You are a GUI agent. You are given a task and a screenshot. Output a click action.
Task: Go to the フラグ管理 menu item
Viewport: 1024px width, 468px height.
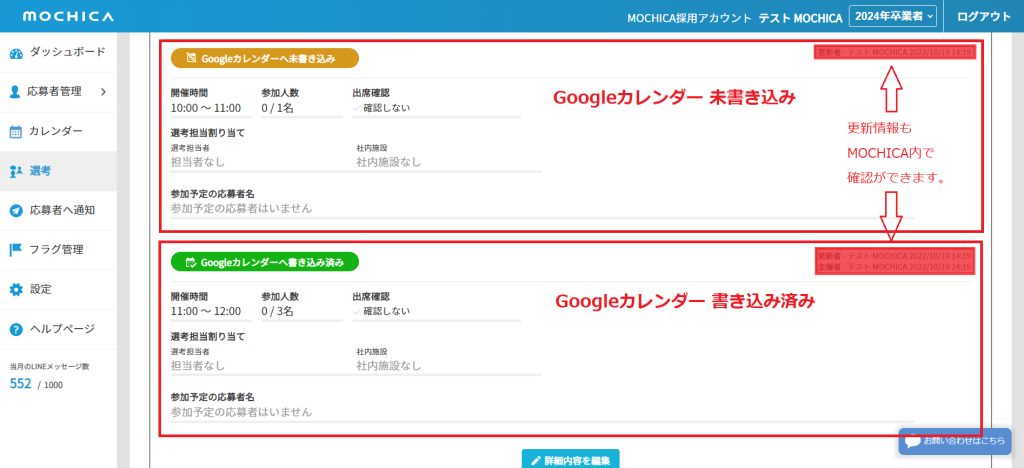click(56, 250)
